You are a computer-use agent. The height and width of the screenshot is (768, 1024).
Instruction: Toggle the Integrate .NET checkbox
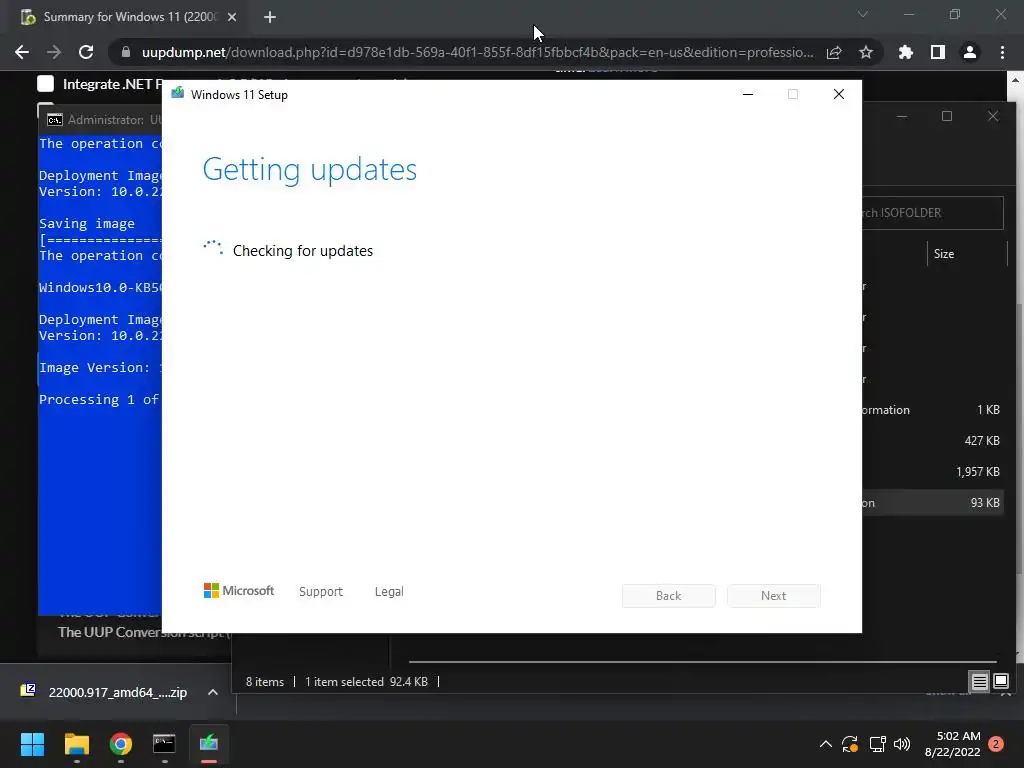click(x=46, y=84)
